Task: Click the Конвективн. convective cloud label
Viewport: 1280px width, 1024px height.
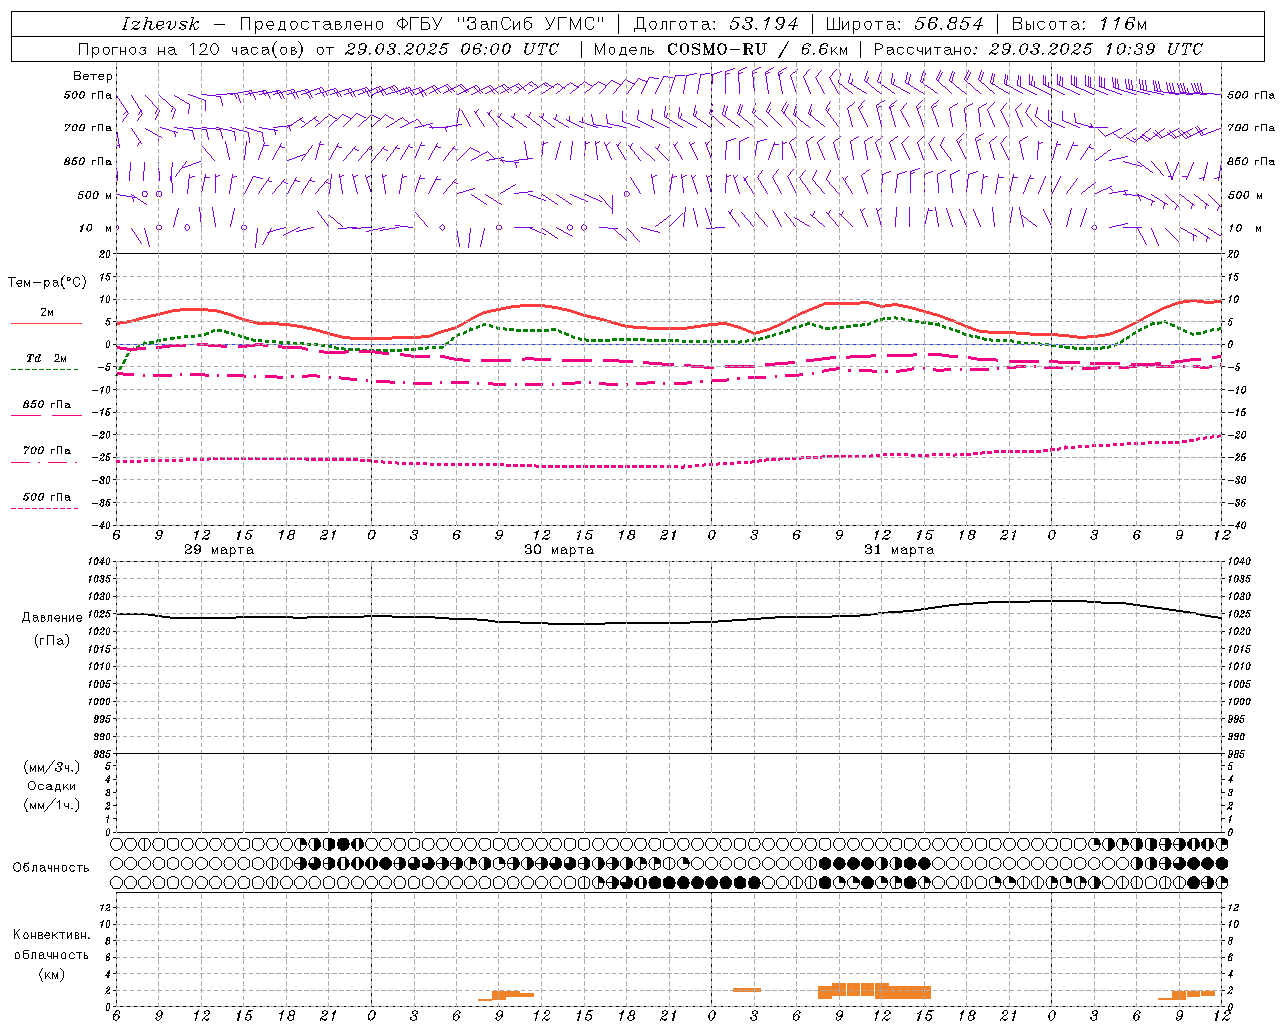Action: pyautogui.click(x=51, y=935)
